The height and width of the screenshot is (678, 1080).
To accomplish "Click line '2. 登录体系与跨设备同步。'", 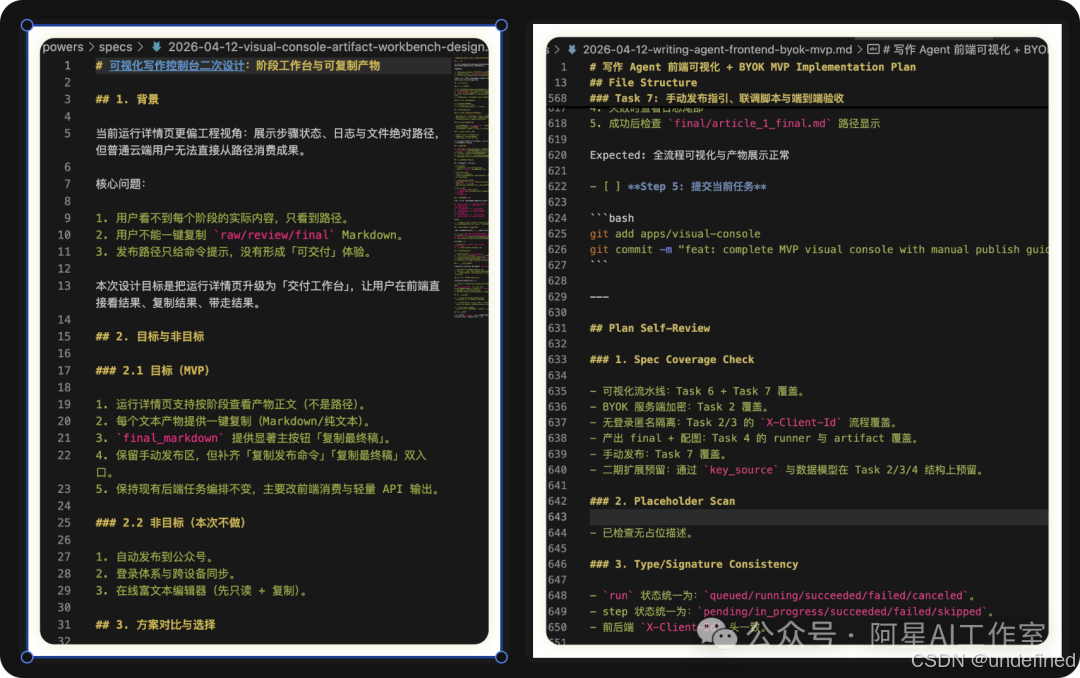I will [x=165, y=573].
